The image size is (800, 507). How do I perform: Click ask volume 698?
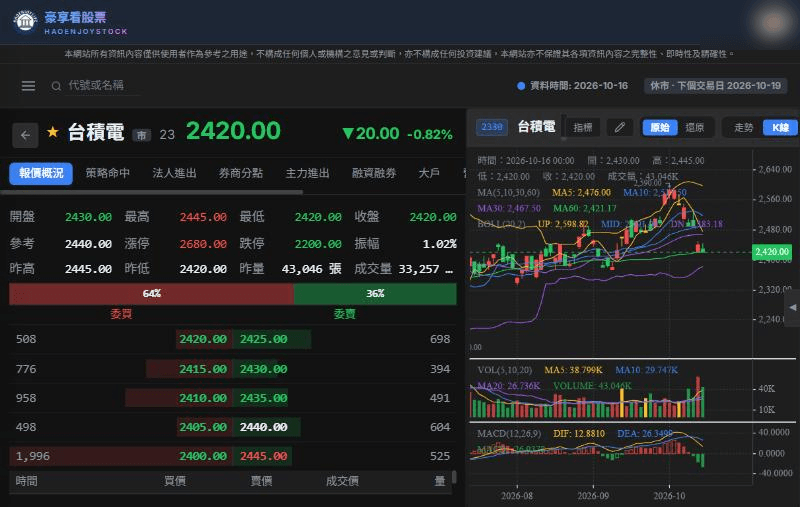(440, 339)
